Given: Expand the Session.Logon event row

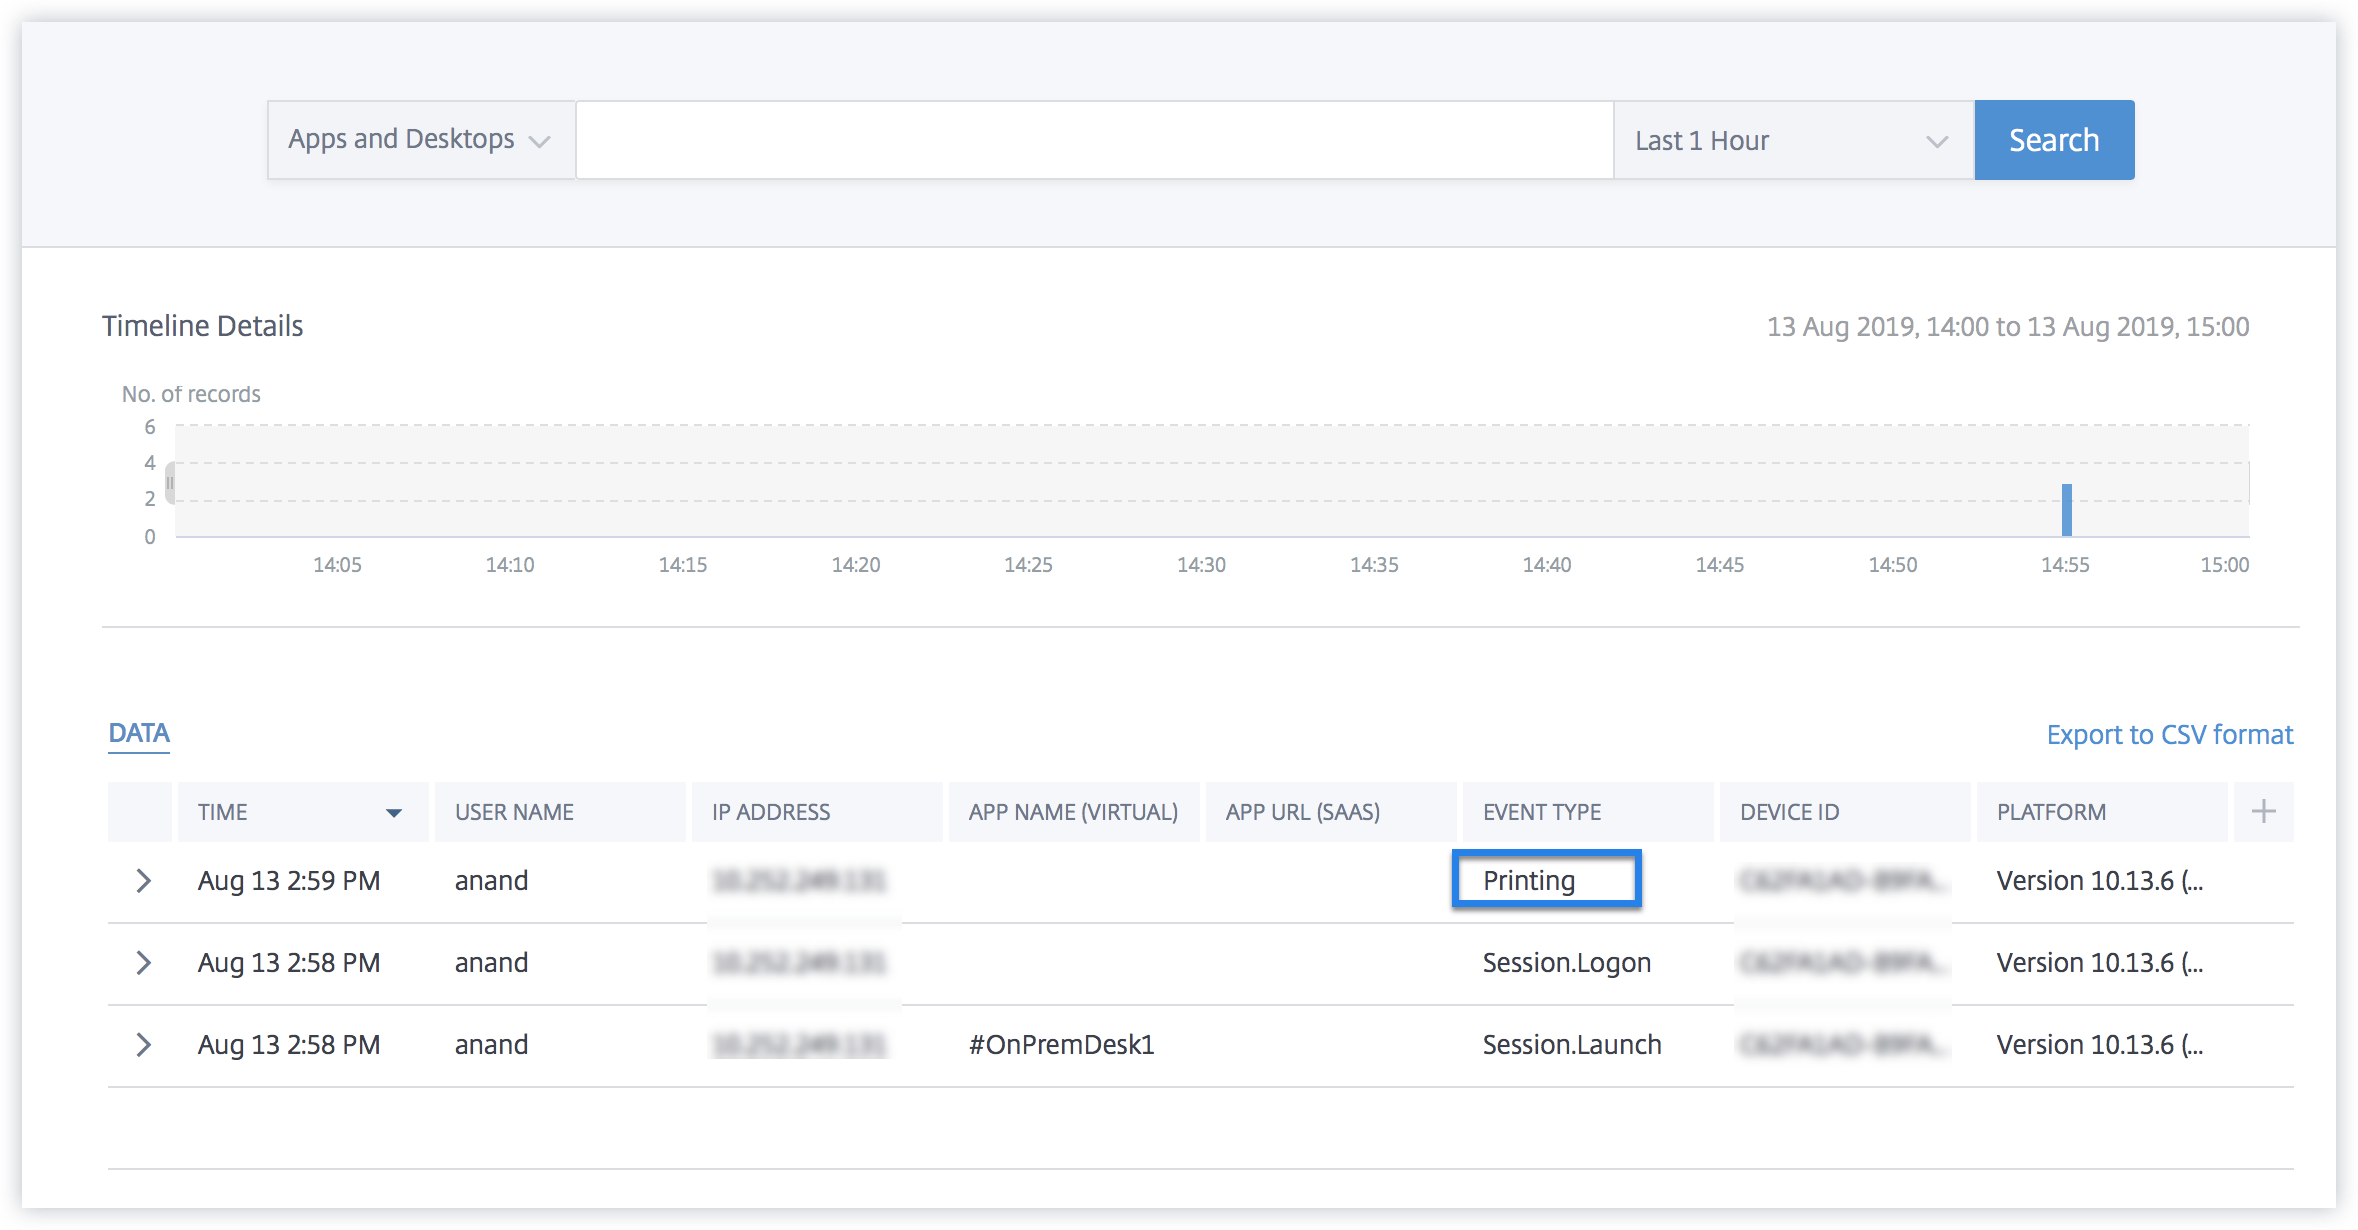Looking at the screenshot, I should [x=143, y=963].
